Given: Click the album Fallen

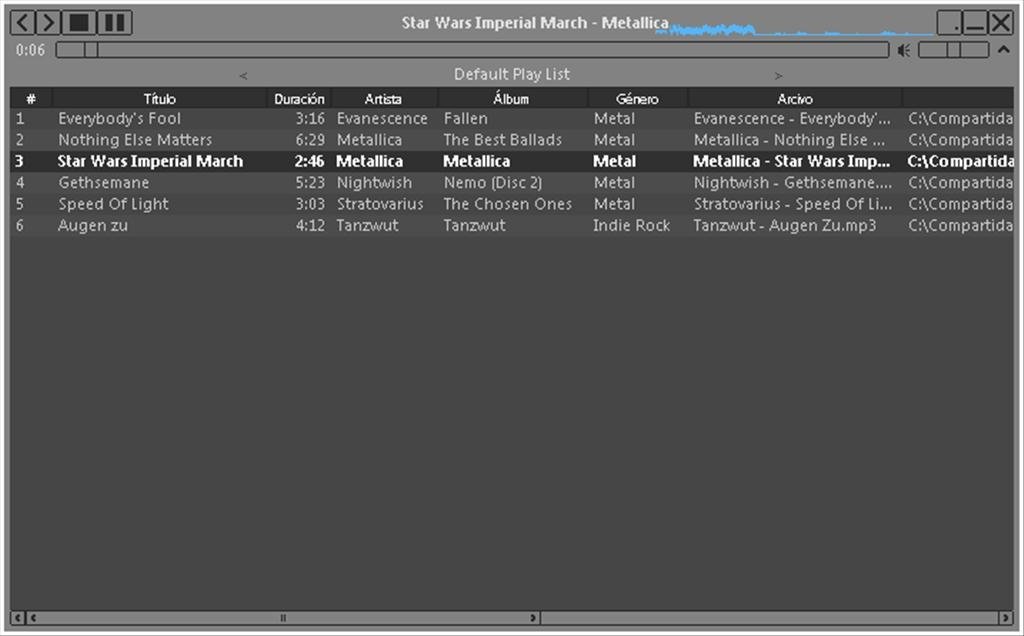Looking at the screenshot, I should [x=466, y=119].
